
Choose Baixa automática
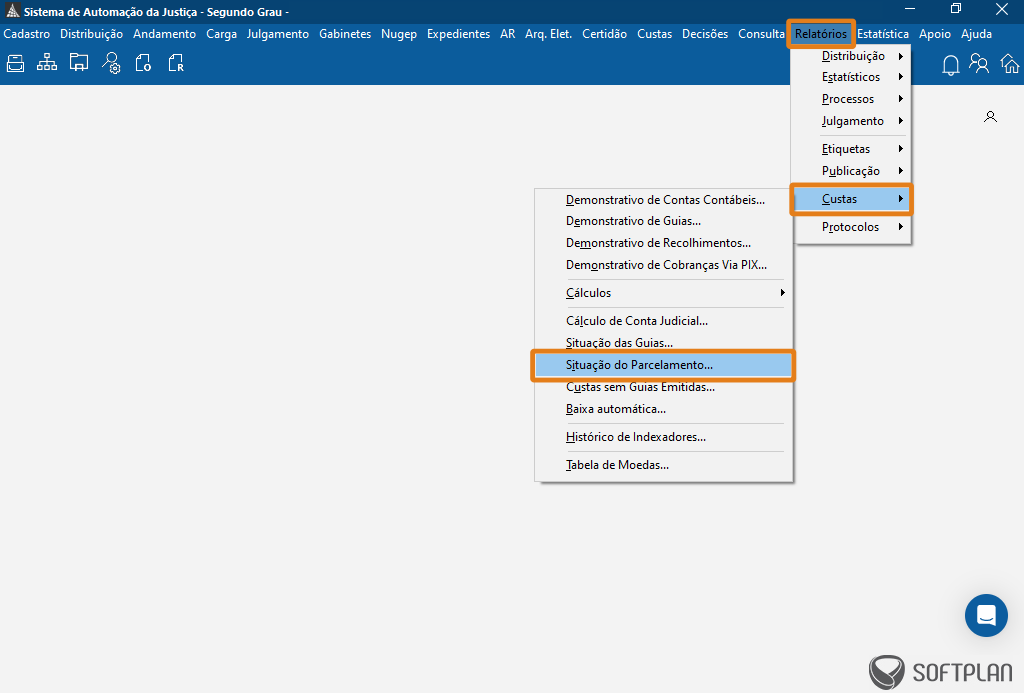(x=664, y=410)
